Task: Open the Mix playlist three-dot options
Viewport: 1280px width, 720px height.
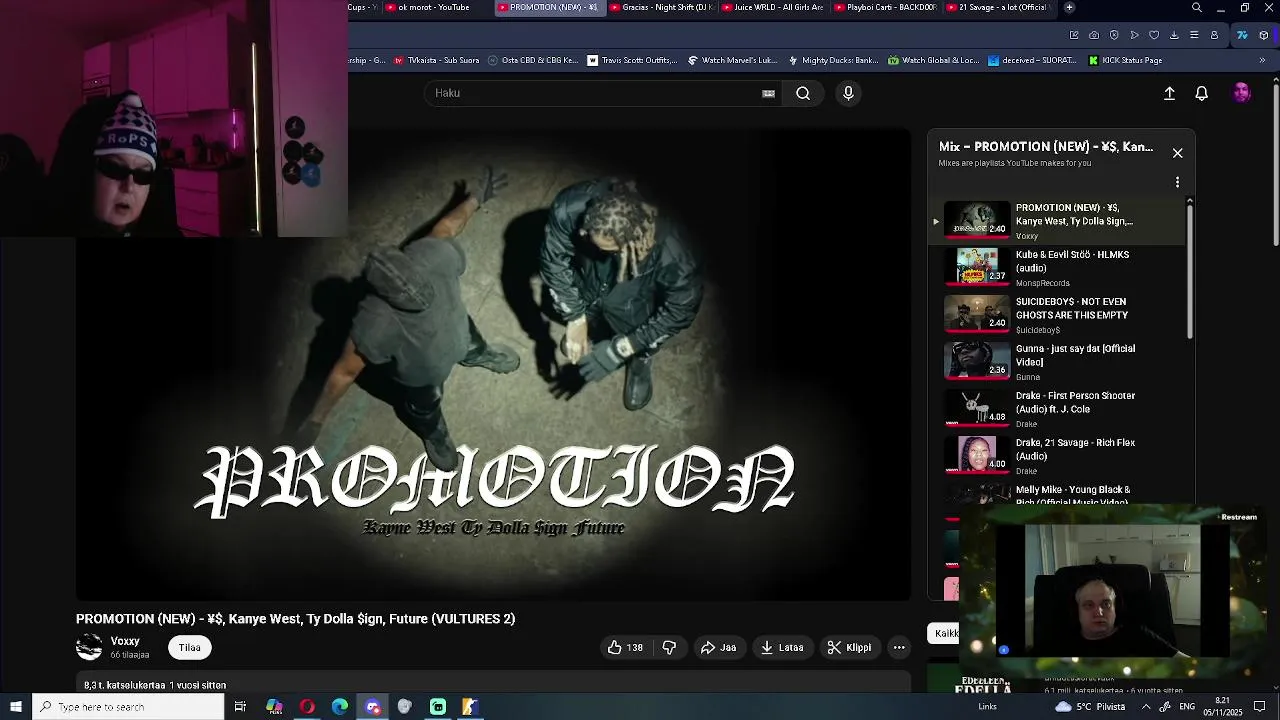Action: coord(1177,182)
